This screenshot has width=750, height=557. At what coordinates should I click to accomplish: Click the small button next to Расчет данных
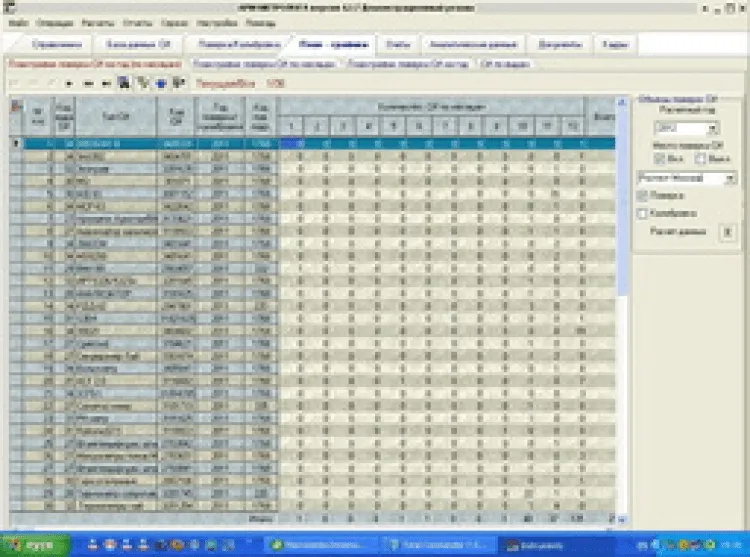coord(728,232)
